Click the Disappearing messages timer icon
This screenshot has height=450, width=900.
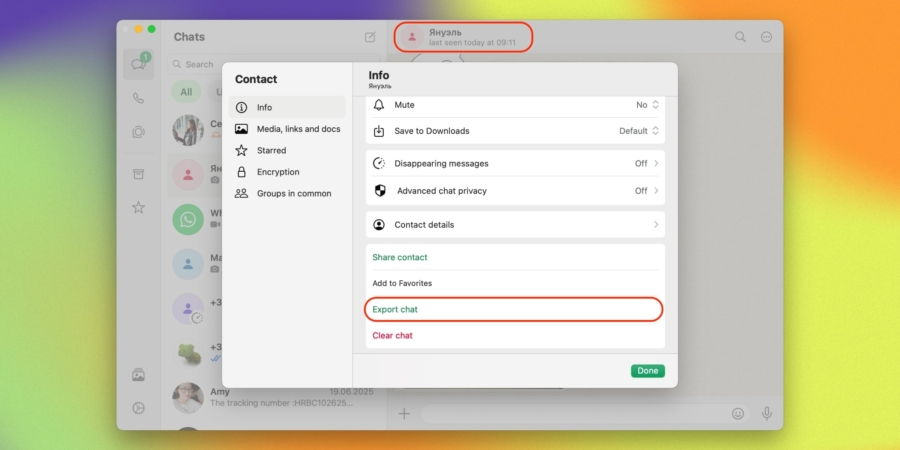click(x=379, y=164)
